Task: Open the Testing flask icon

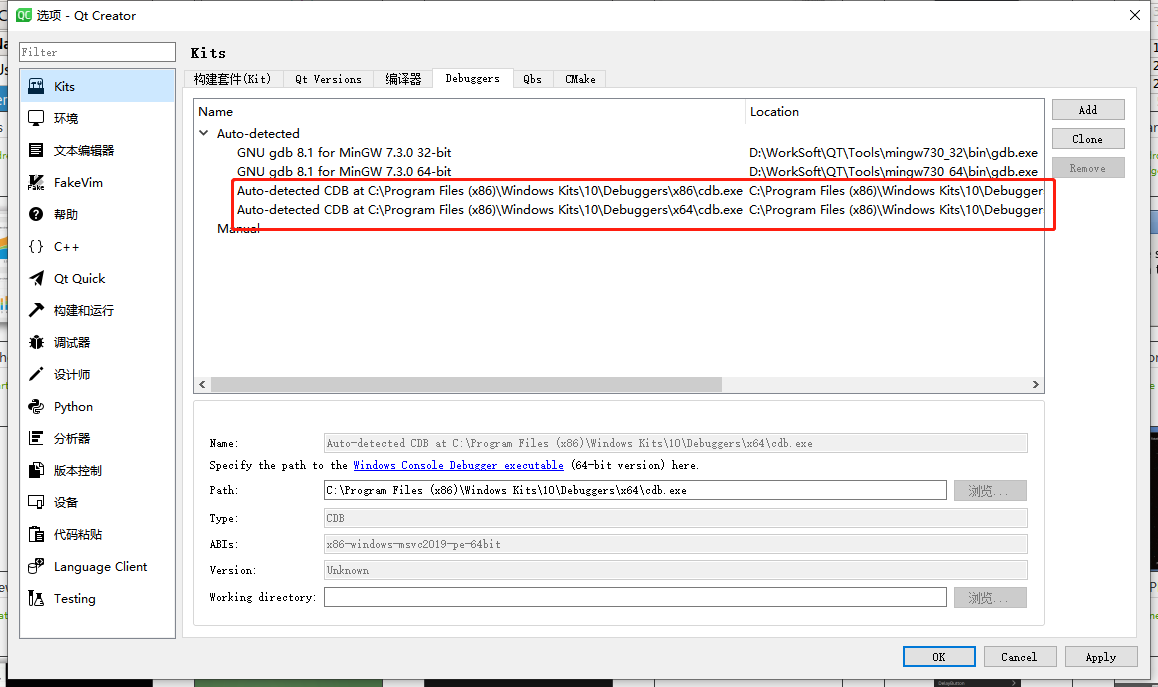Action: 36,598
